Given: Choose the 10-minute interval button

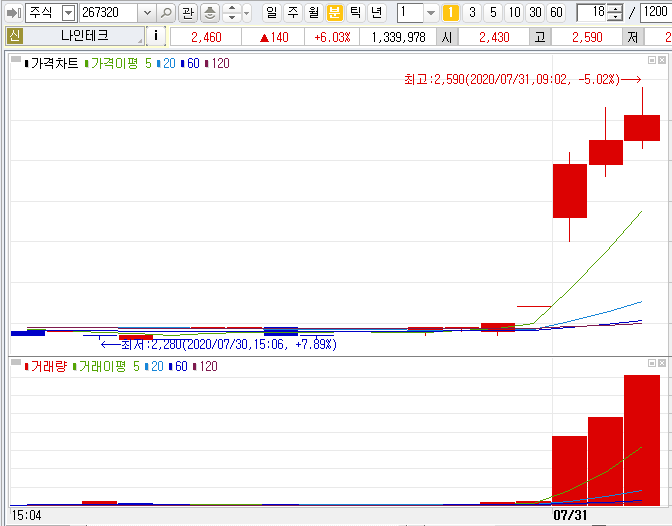Looking at the screenshot, I should (x=514, y=13).
